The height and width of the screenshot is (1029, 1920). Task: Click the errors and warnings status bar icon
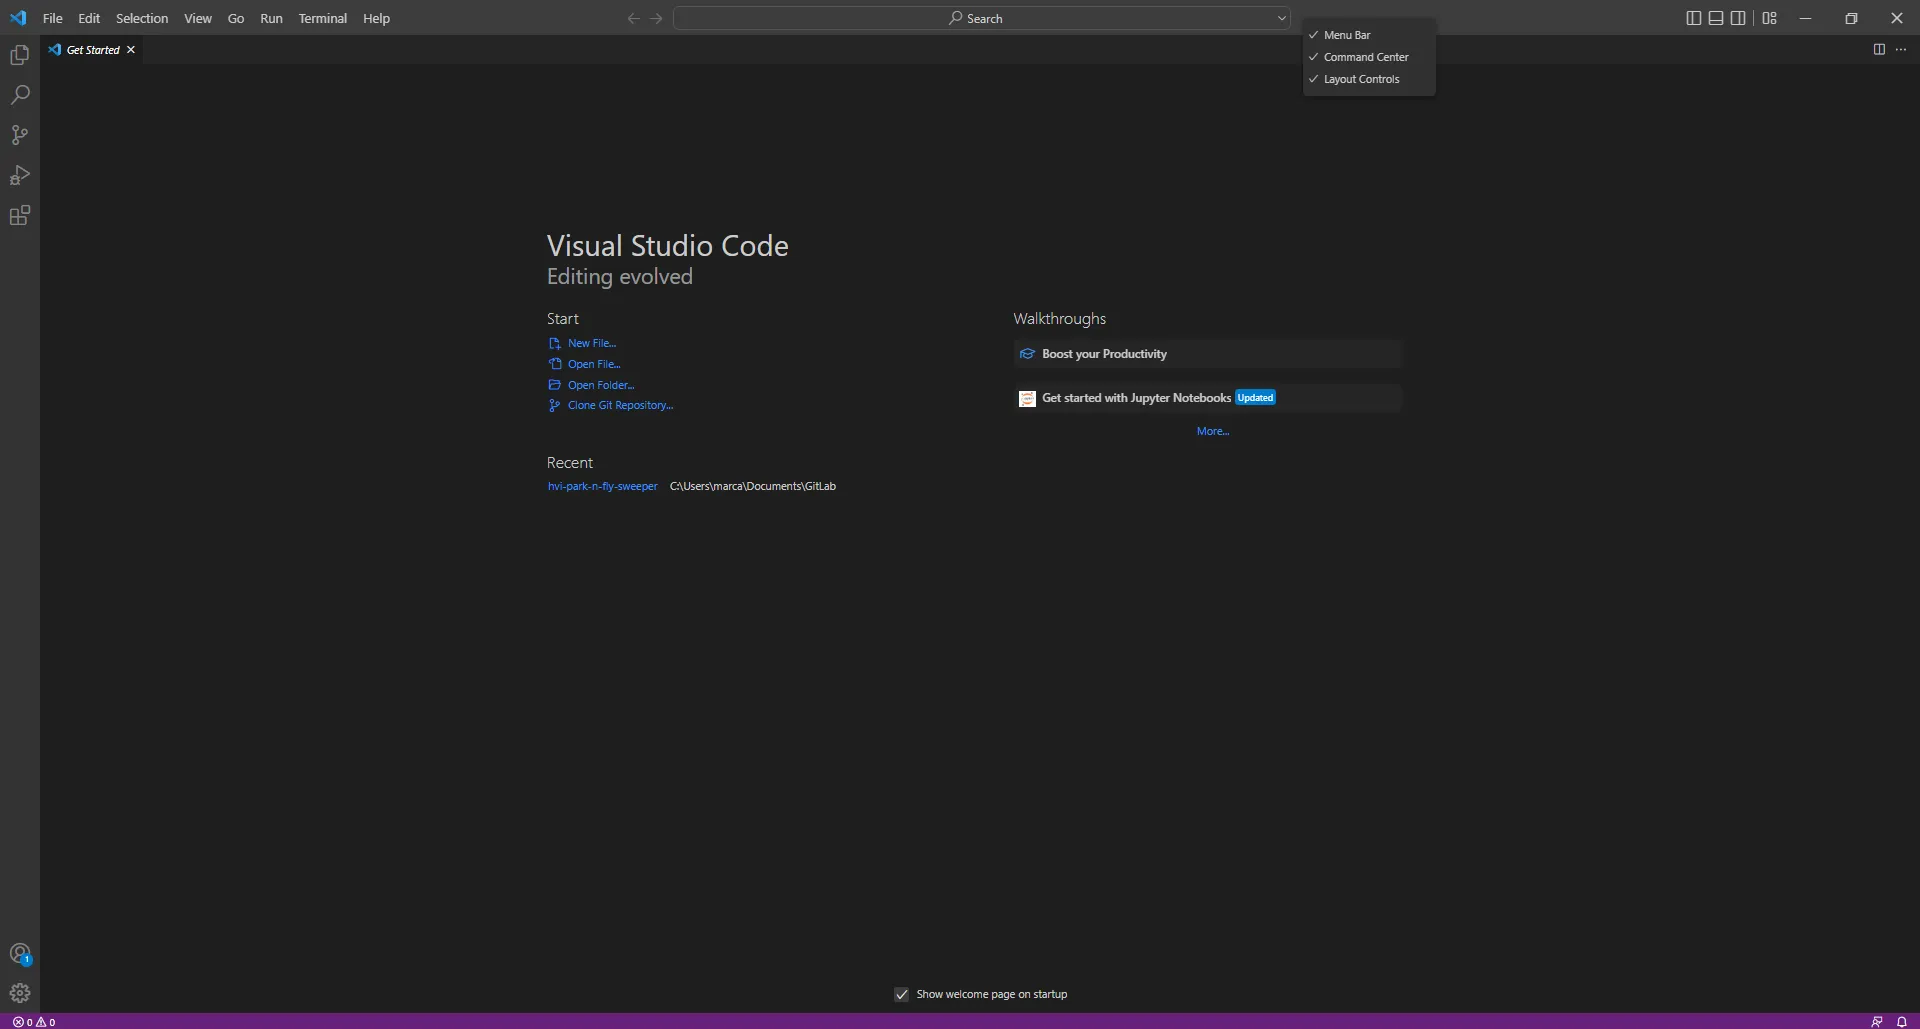point(34,1021)
